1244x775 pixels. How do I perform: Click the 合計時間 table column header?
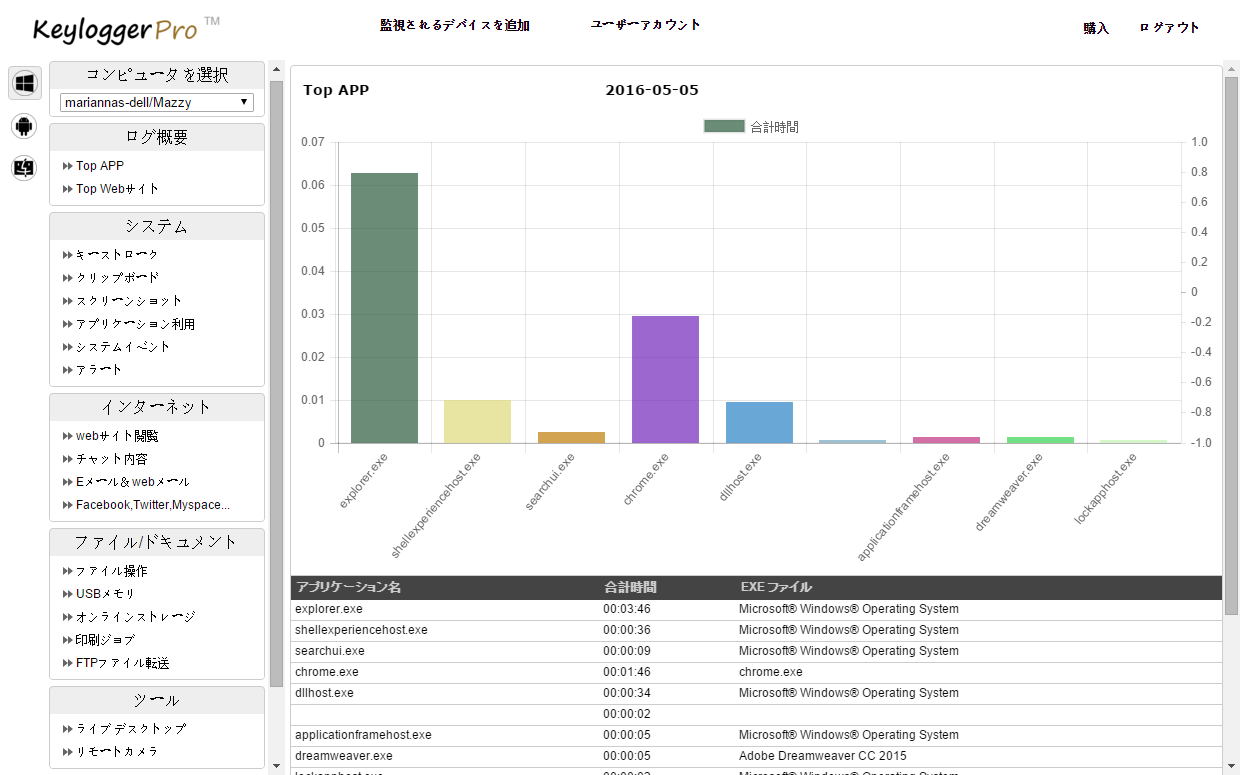coord(630,587)
